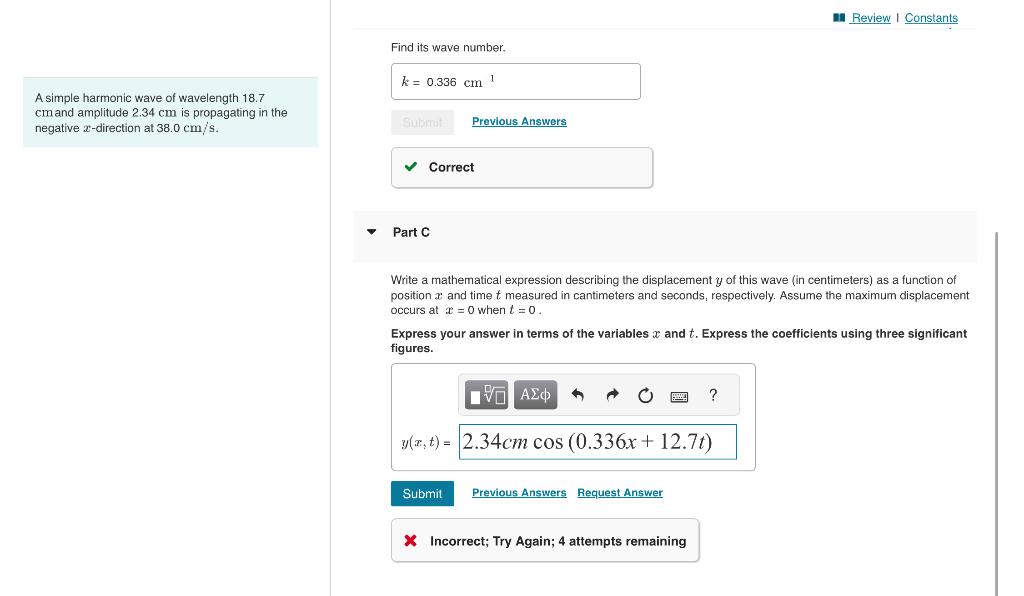Open the Greek symbols ΑΣφ palette
The image size is (1024, 596).
(535, 394)
